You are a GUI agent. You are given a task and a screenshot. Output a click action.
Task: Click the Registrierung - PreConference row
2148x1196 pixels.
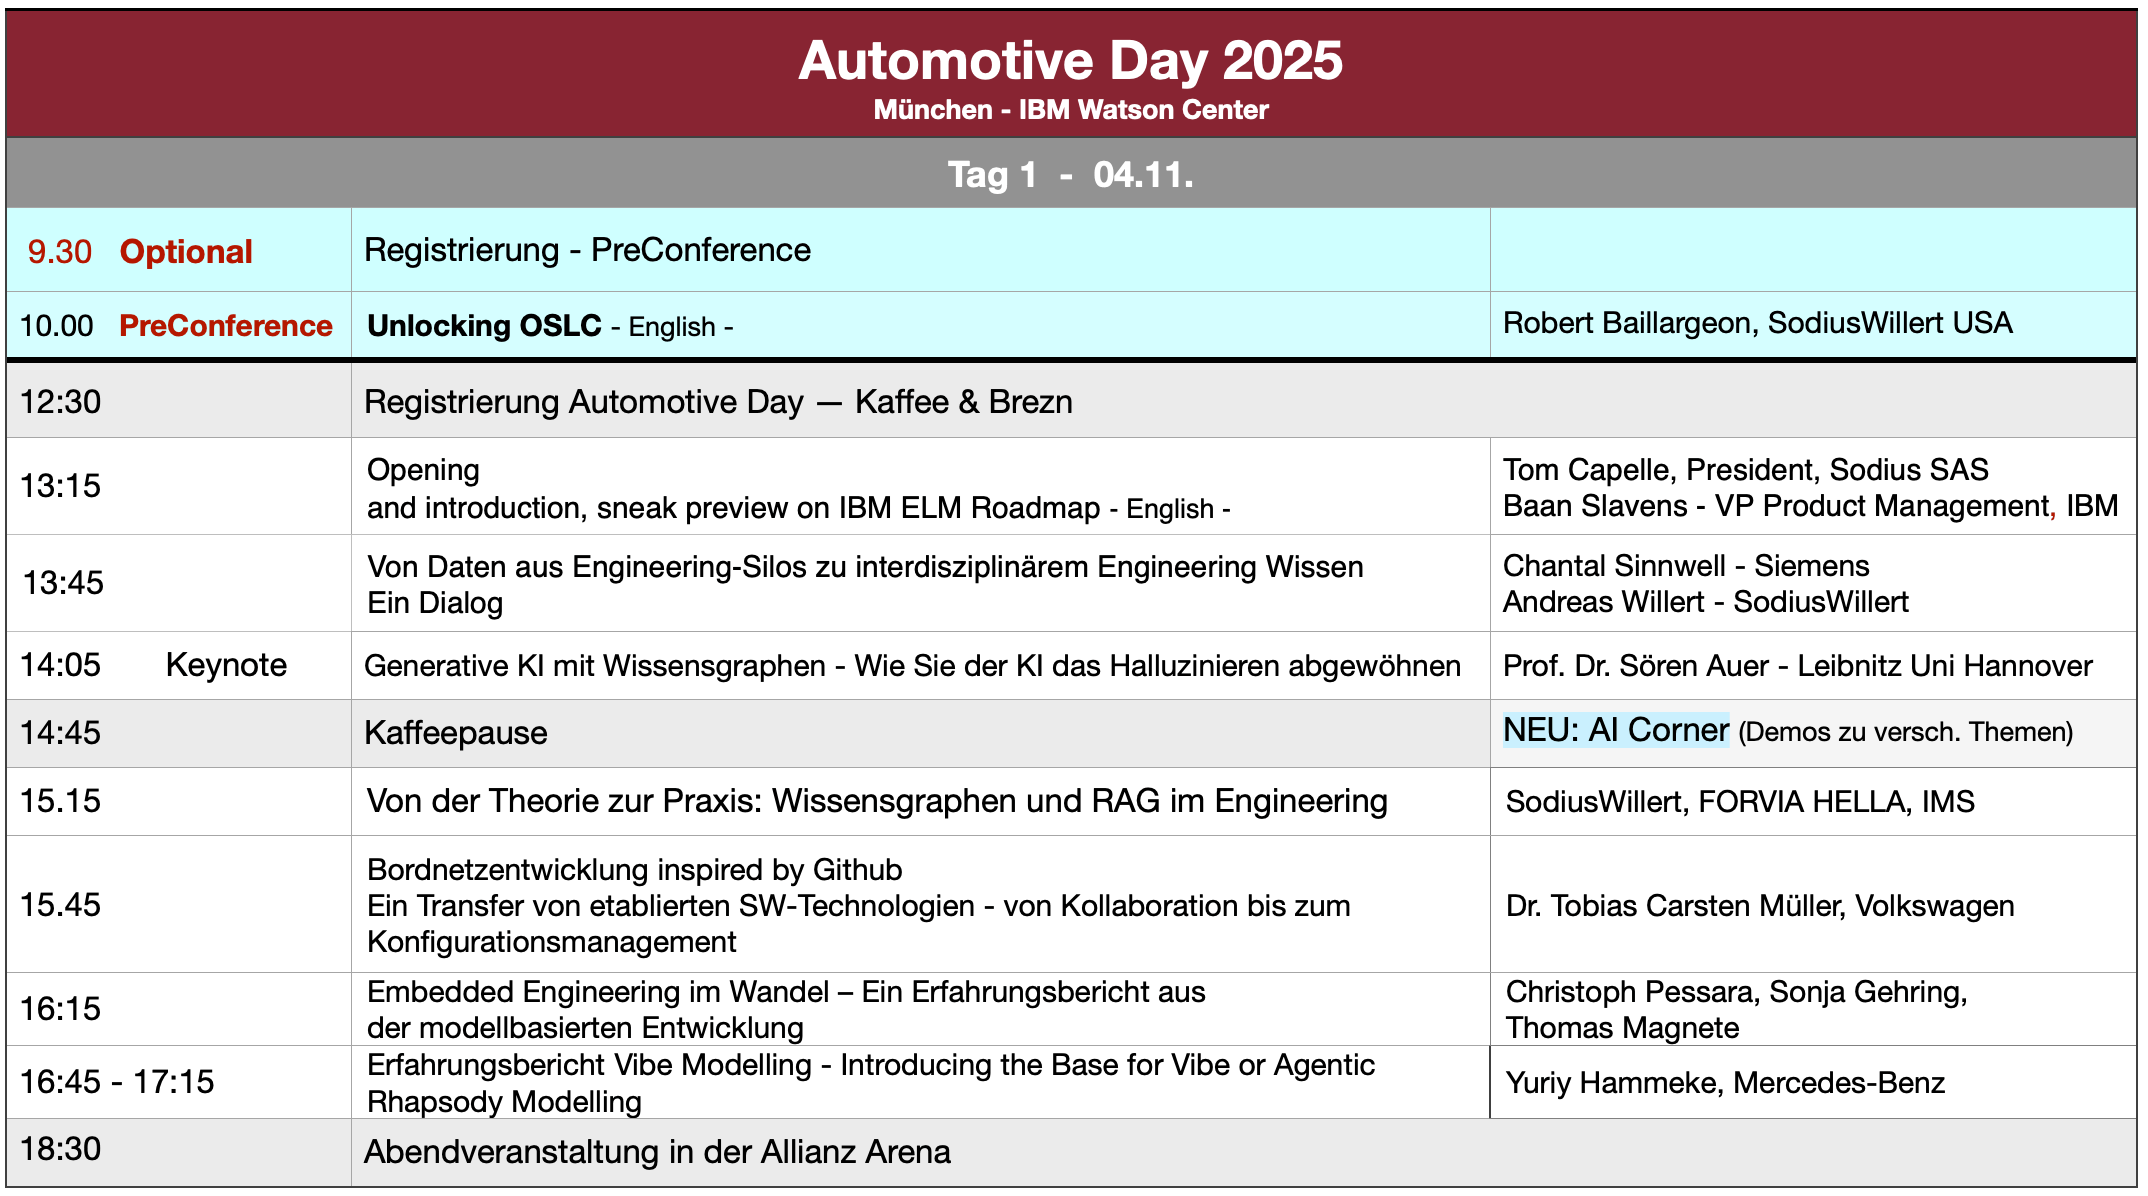point(586,250)
